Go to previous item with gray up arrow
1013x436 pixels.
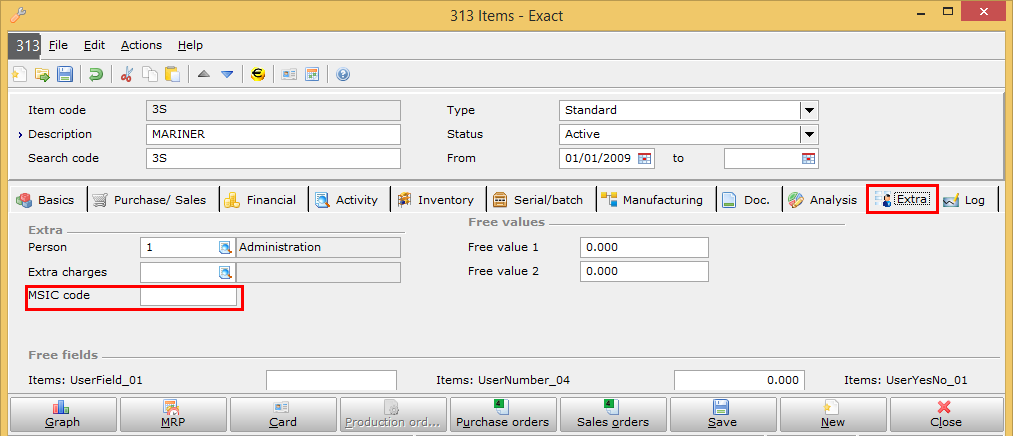point(203,74)
